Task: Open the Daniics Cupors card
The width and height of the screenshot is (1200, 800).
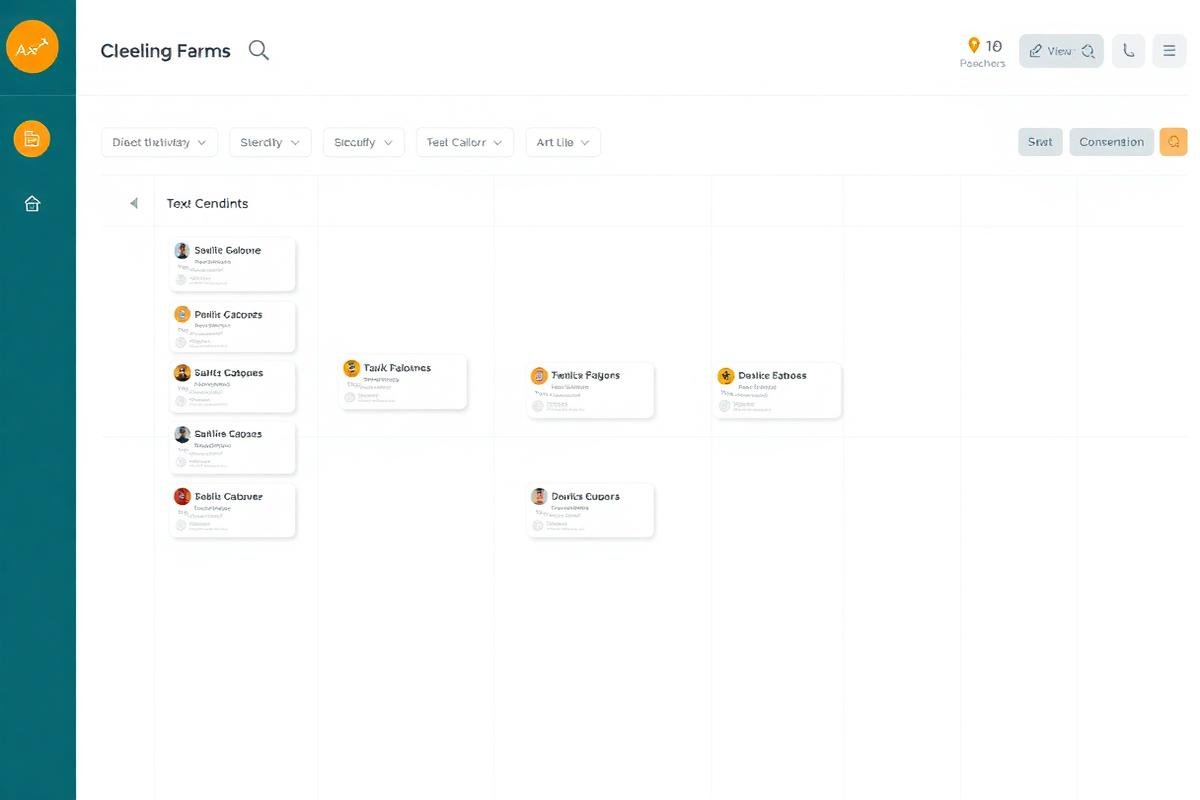Action: click(591, 510)
